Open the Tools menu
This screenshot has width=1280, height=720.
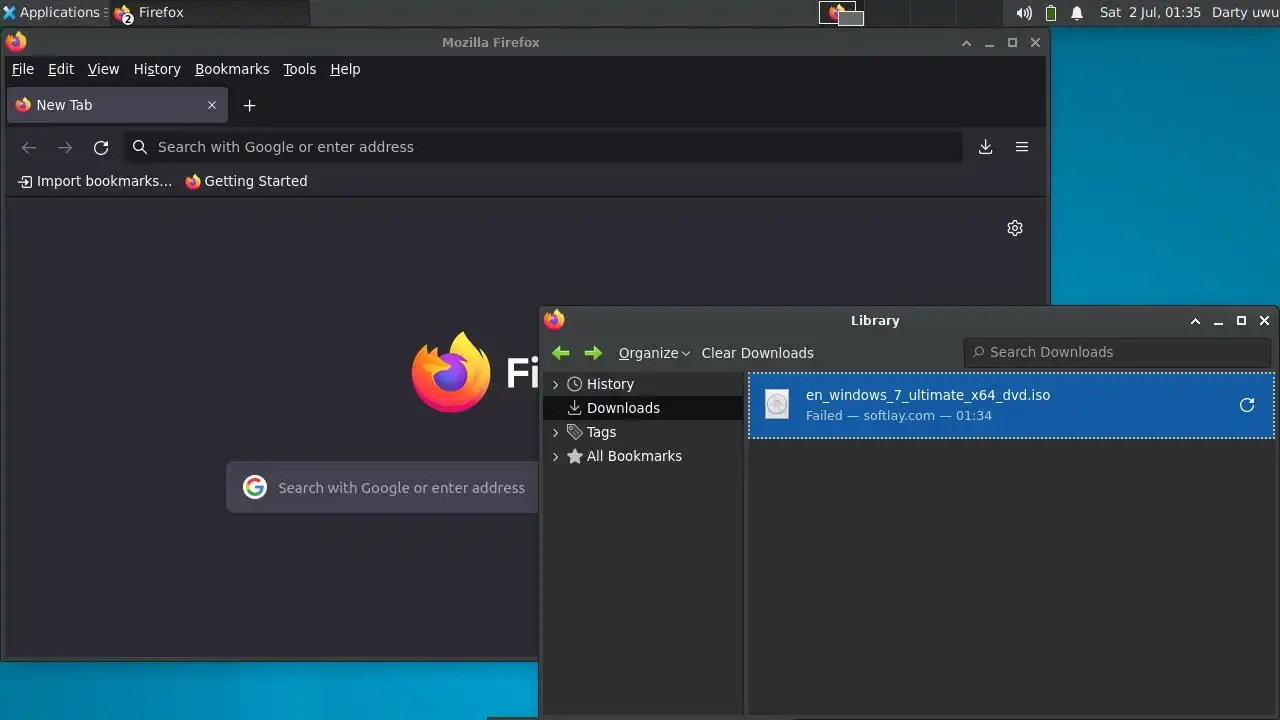(299, 69)
